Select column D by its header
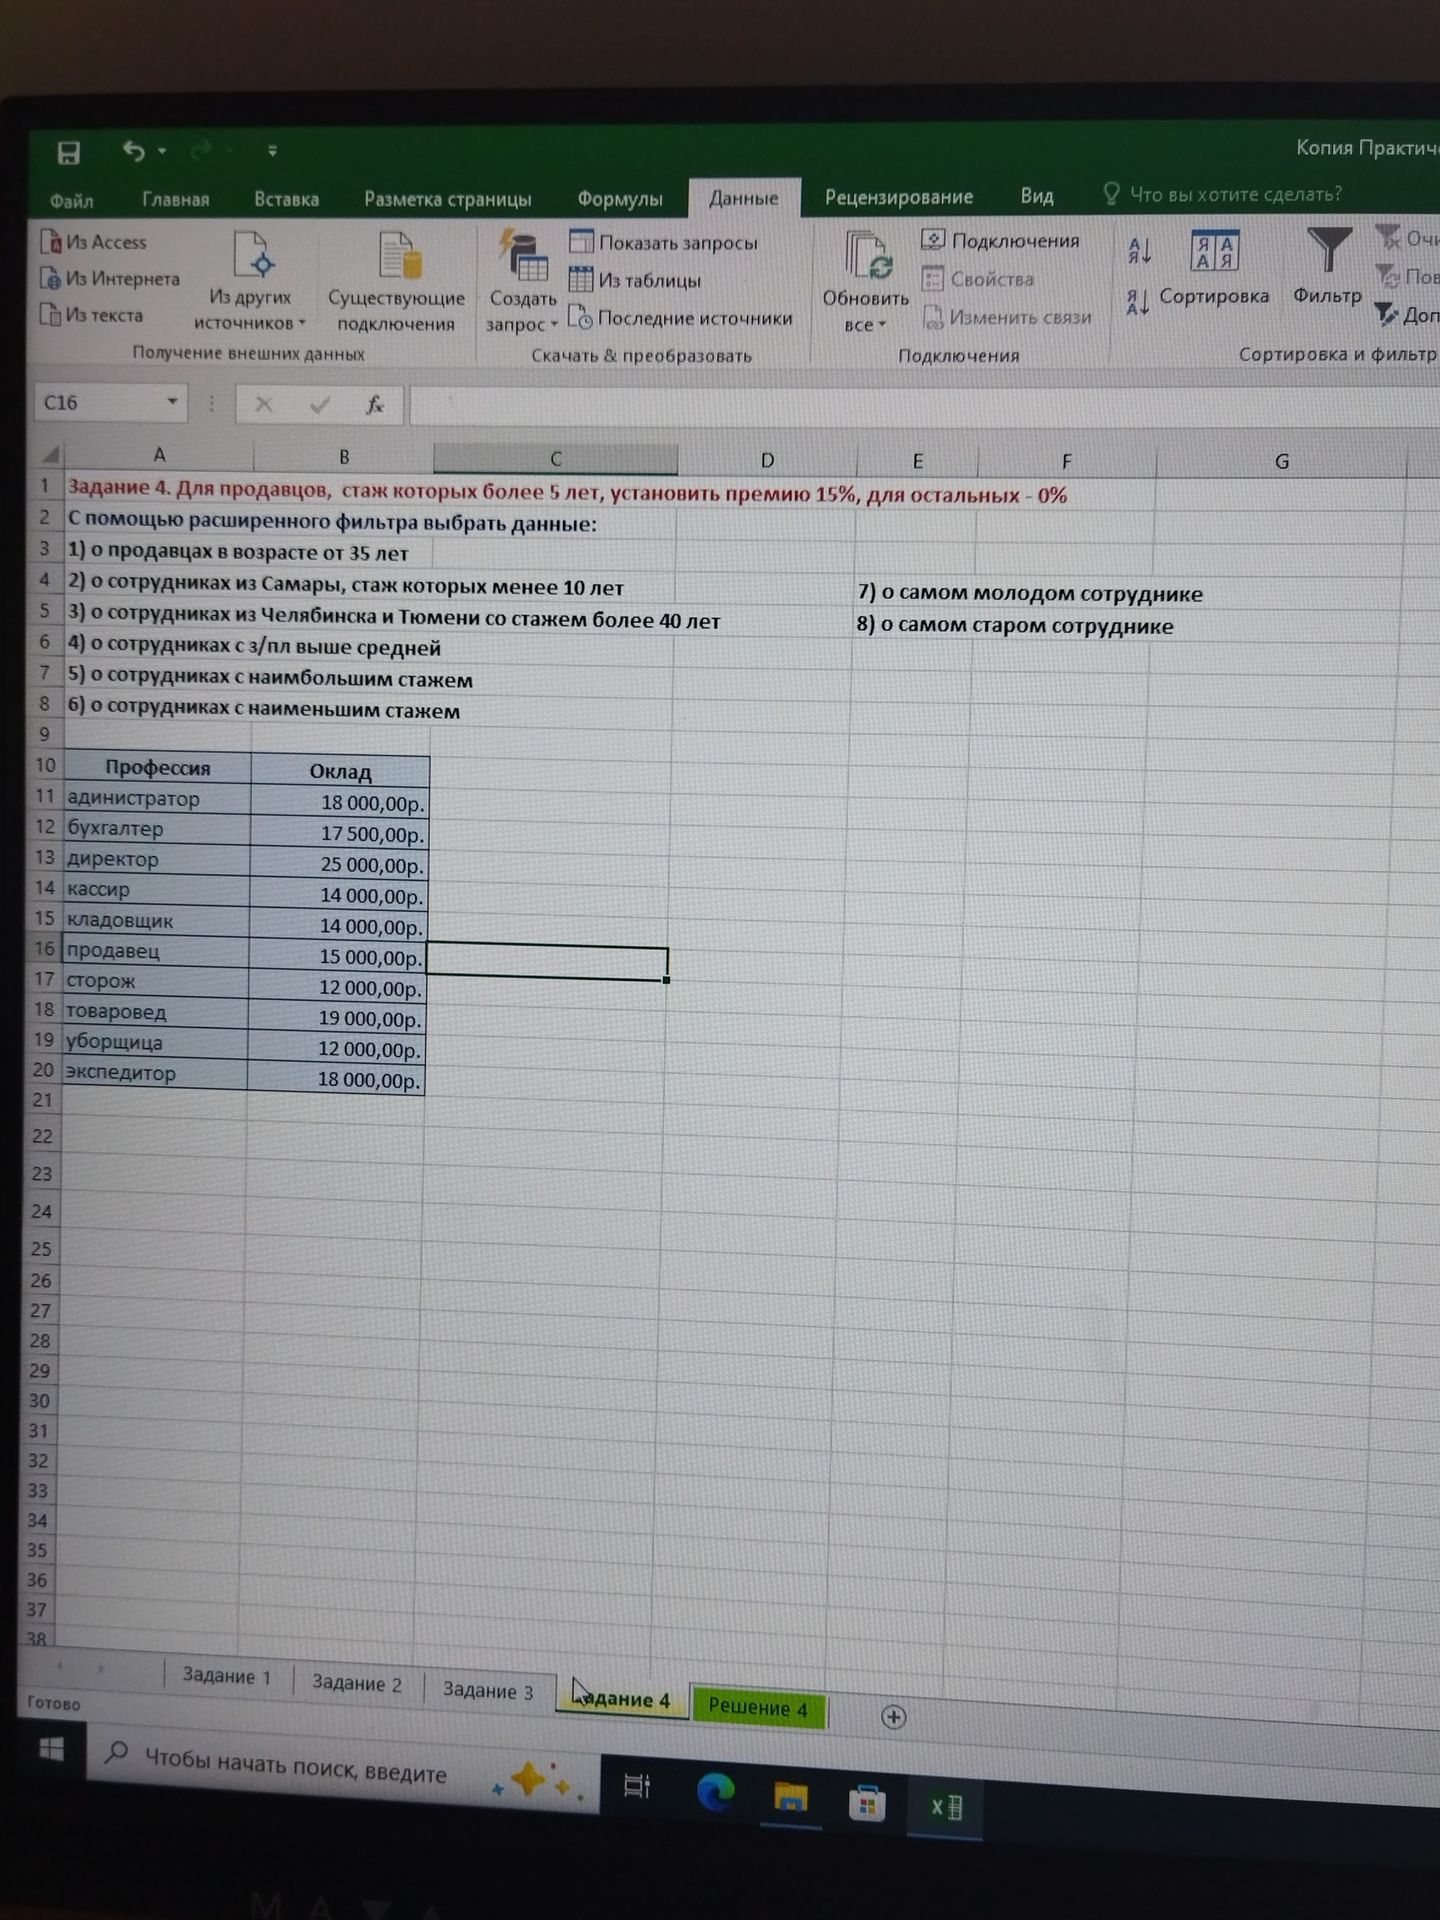 pyautogui.click(x=767, y=460)
